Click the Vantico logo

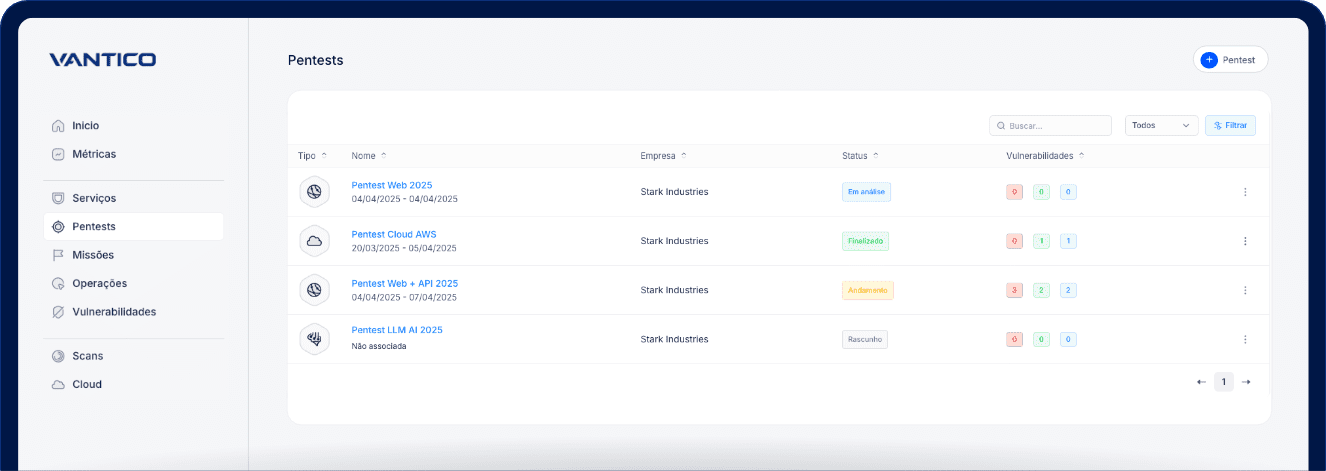click(102, 60)
